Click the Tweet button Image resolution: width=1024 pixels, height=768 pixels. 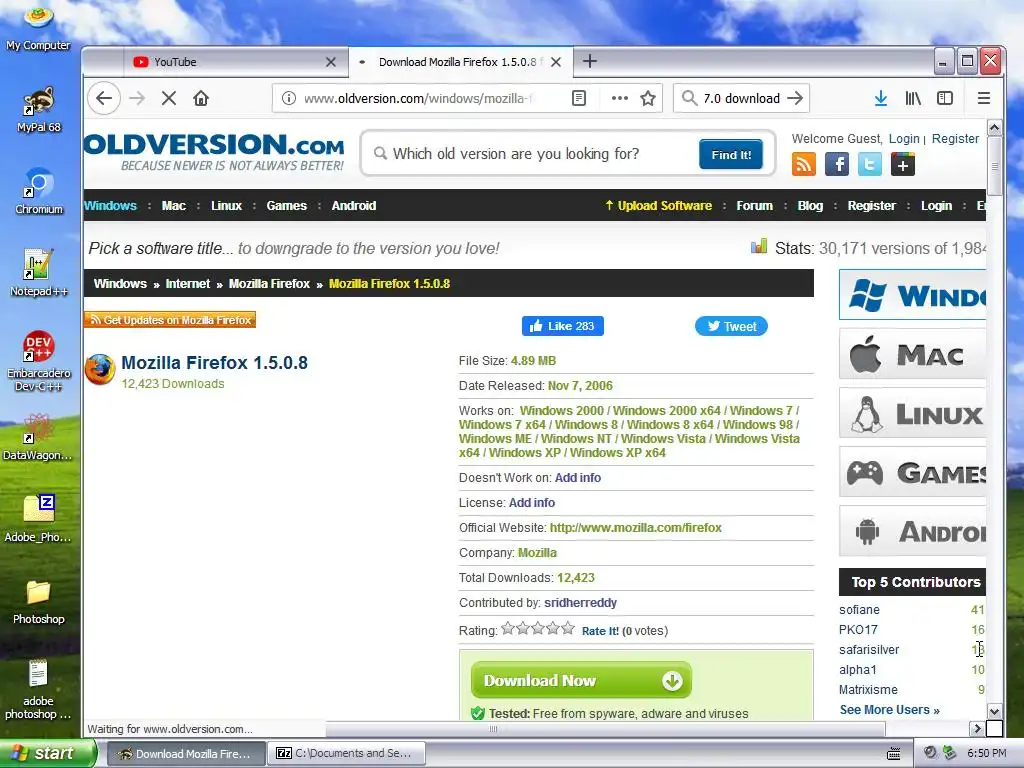click(x=731, y=326)
